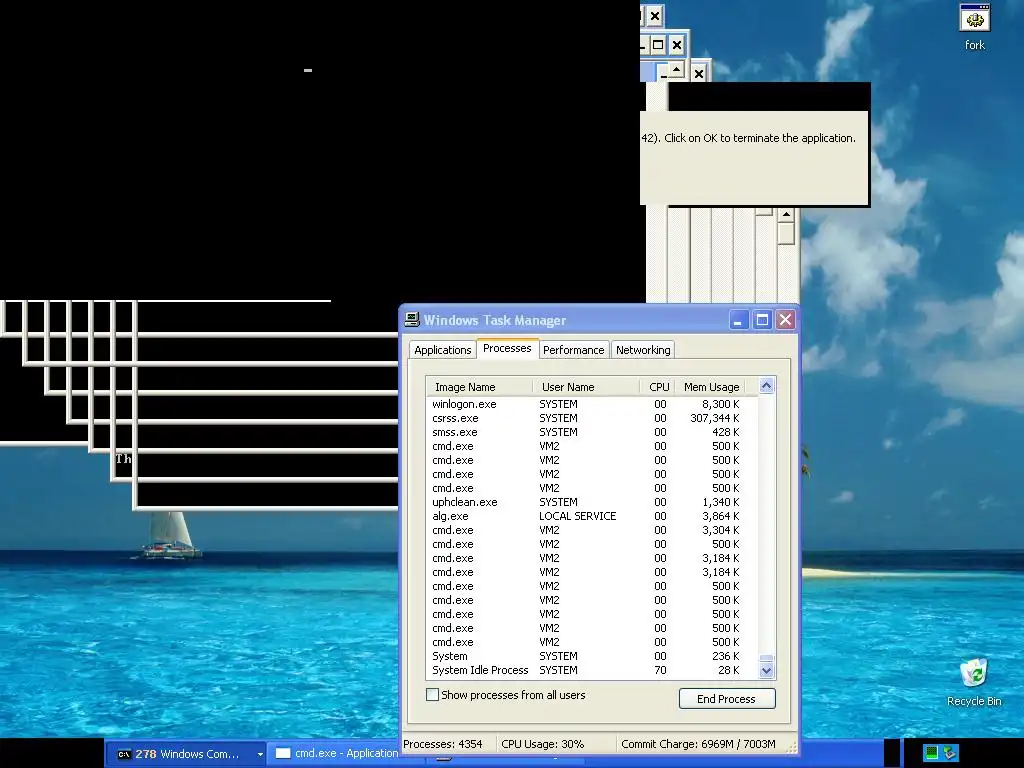
Task: Click the CPU Usage: 30% status entry
Action: coord(543,744)
